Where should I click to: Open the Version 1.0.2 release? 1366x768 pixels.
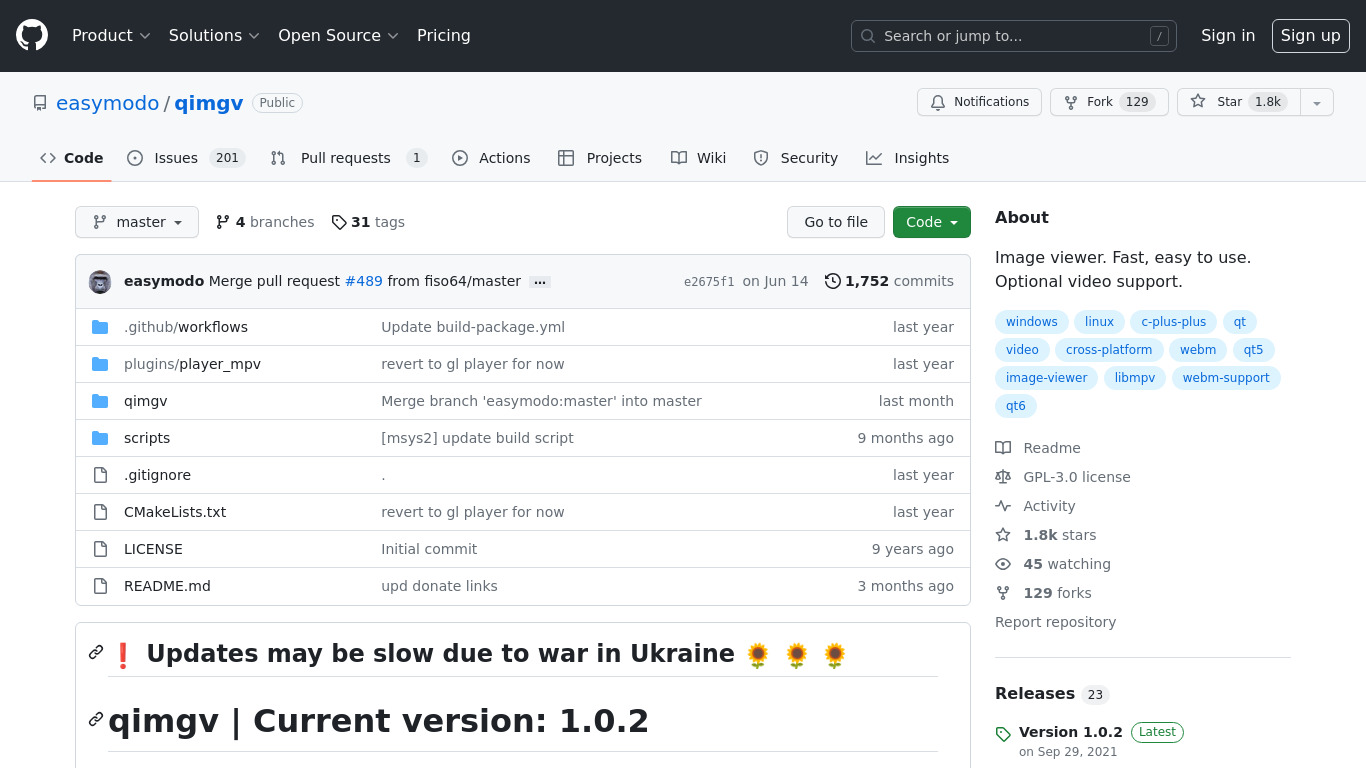point(1071,732)
